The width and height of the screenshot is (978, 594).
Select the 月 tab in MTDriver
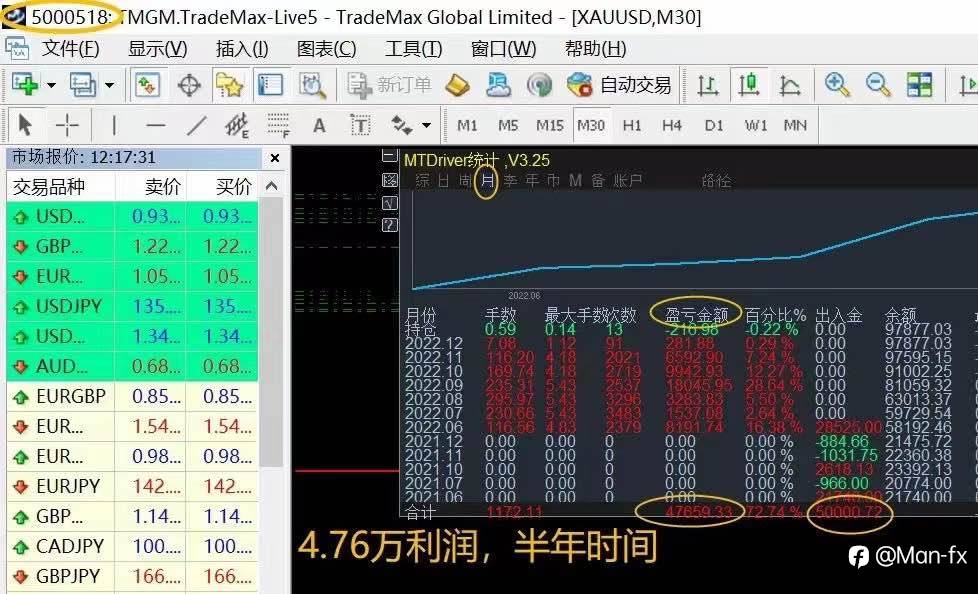pos(487,182)
